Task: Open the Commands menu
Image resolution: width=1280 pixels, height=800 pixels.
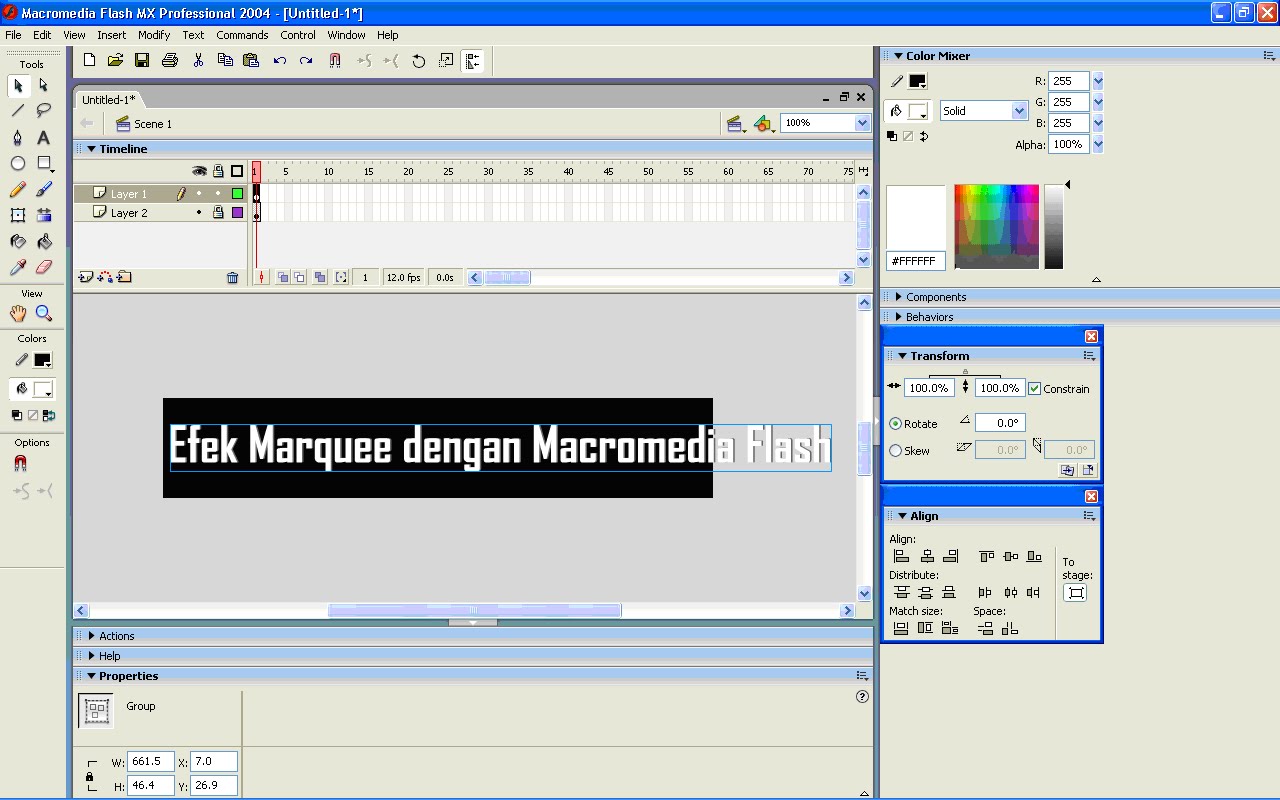Action: point(242,35)
